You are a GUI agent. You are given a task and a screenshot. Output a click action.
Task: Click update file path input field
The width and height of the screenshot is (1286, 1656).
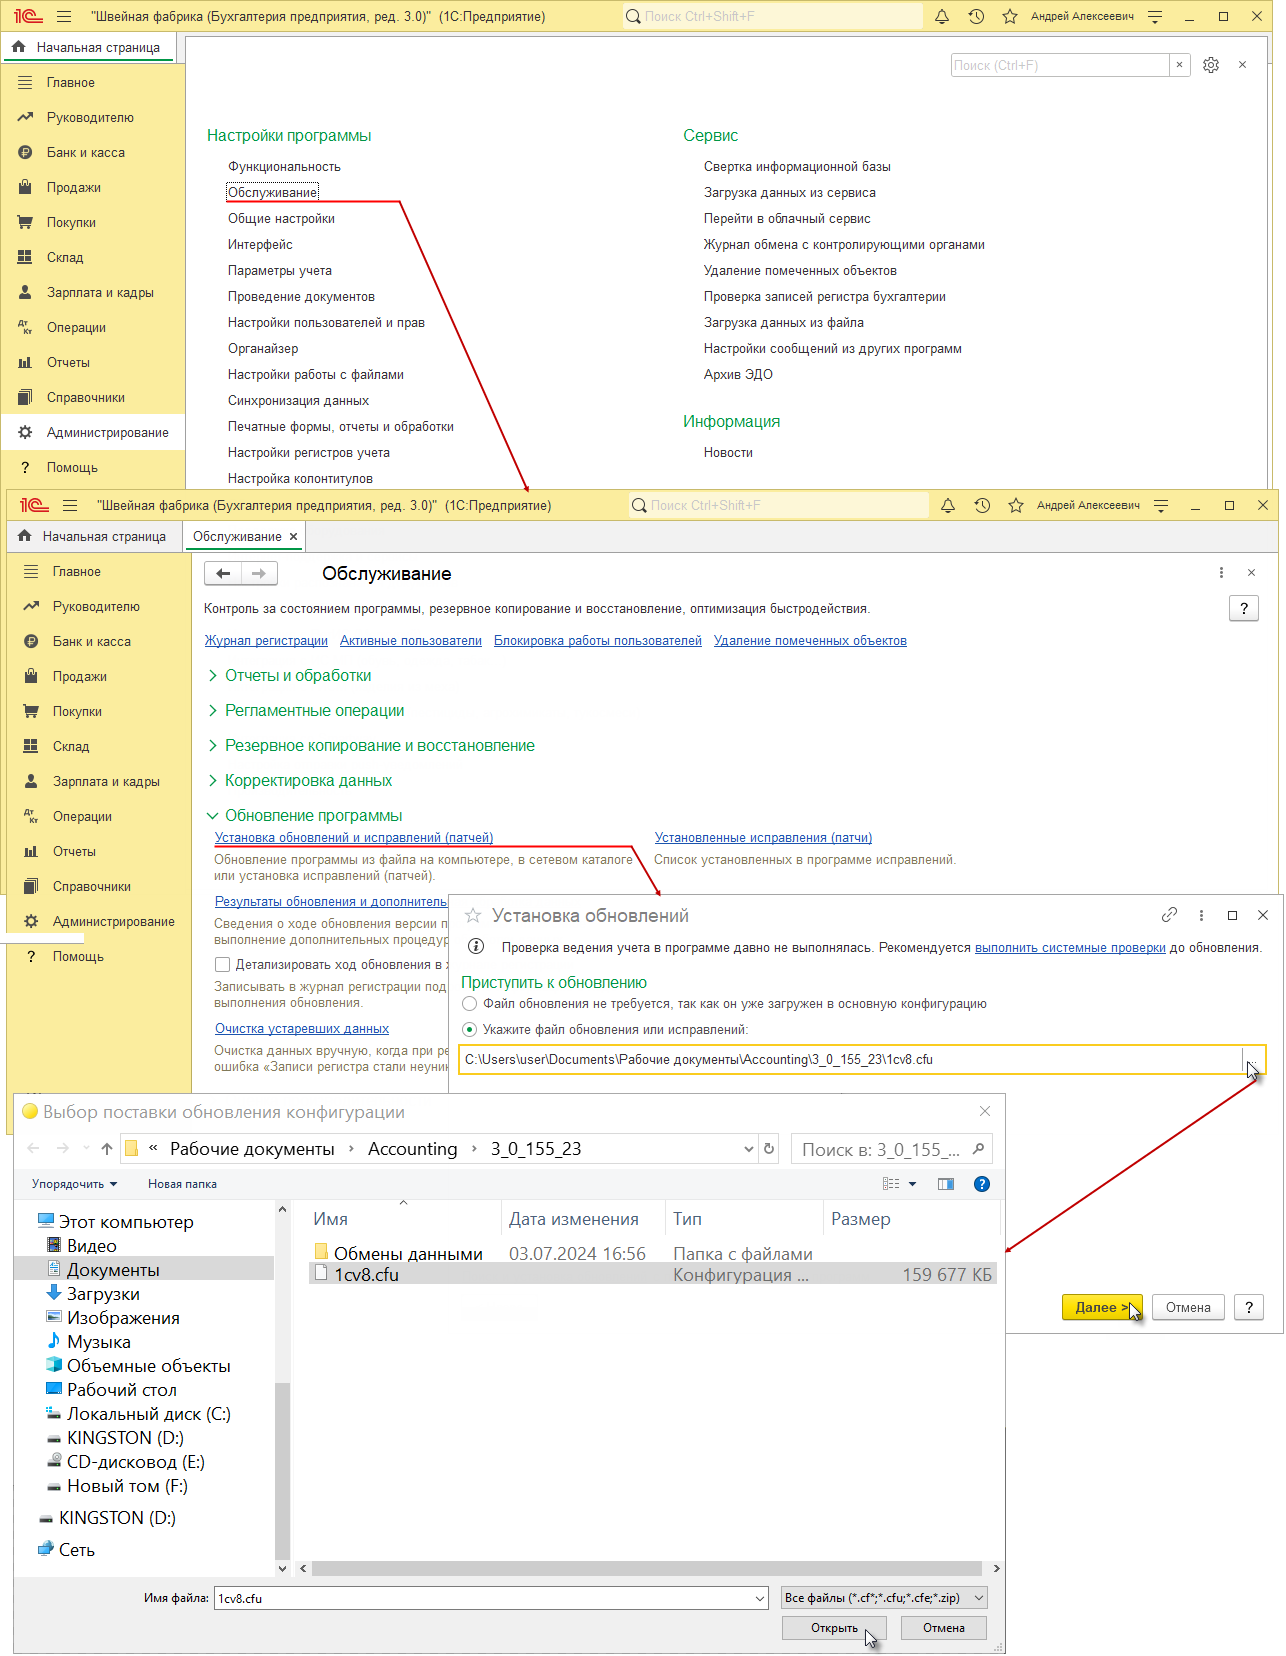(x=850, y=1059)
